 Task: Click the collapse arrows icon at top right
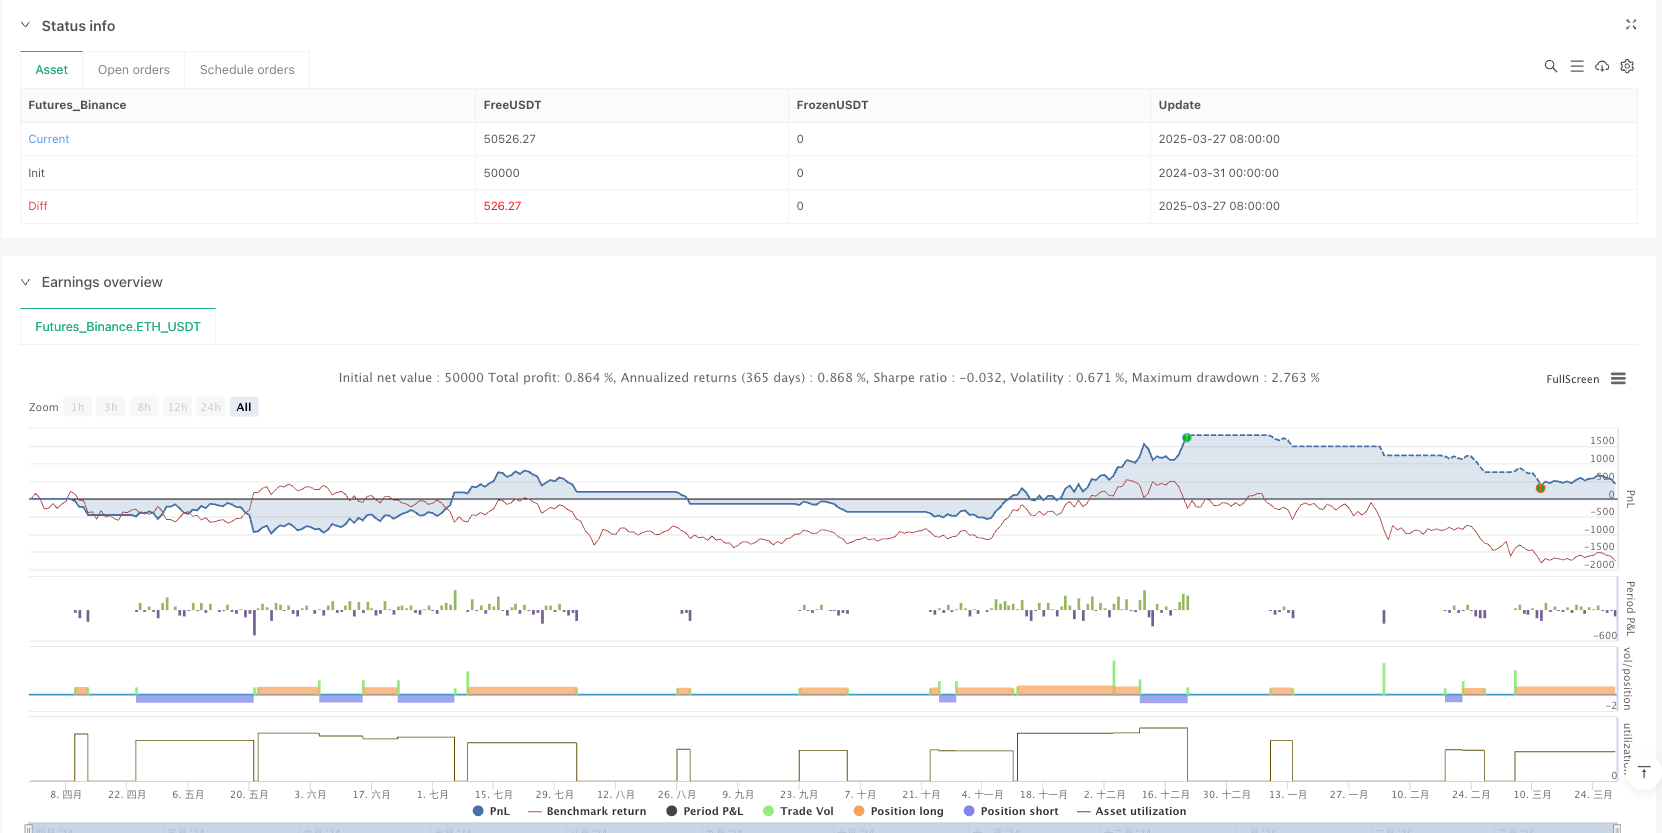click(1631, 25)
